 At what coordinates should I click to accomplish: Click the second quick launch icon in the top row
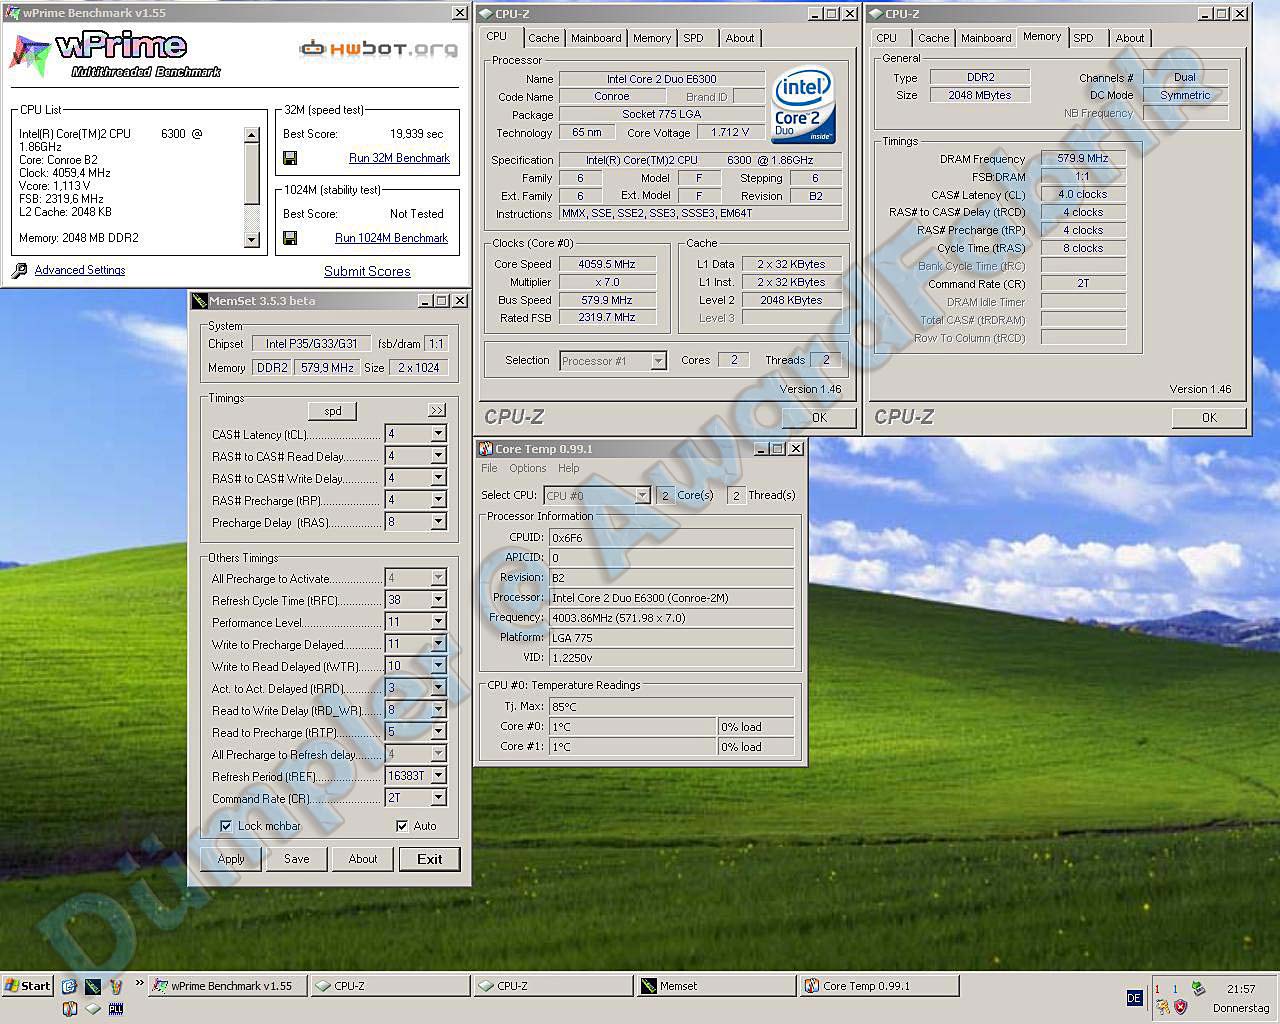click(93, 986)
